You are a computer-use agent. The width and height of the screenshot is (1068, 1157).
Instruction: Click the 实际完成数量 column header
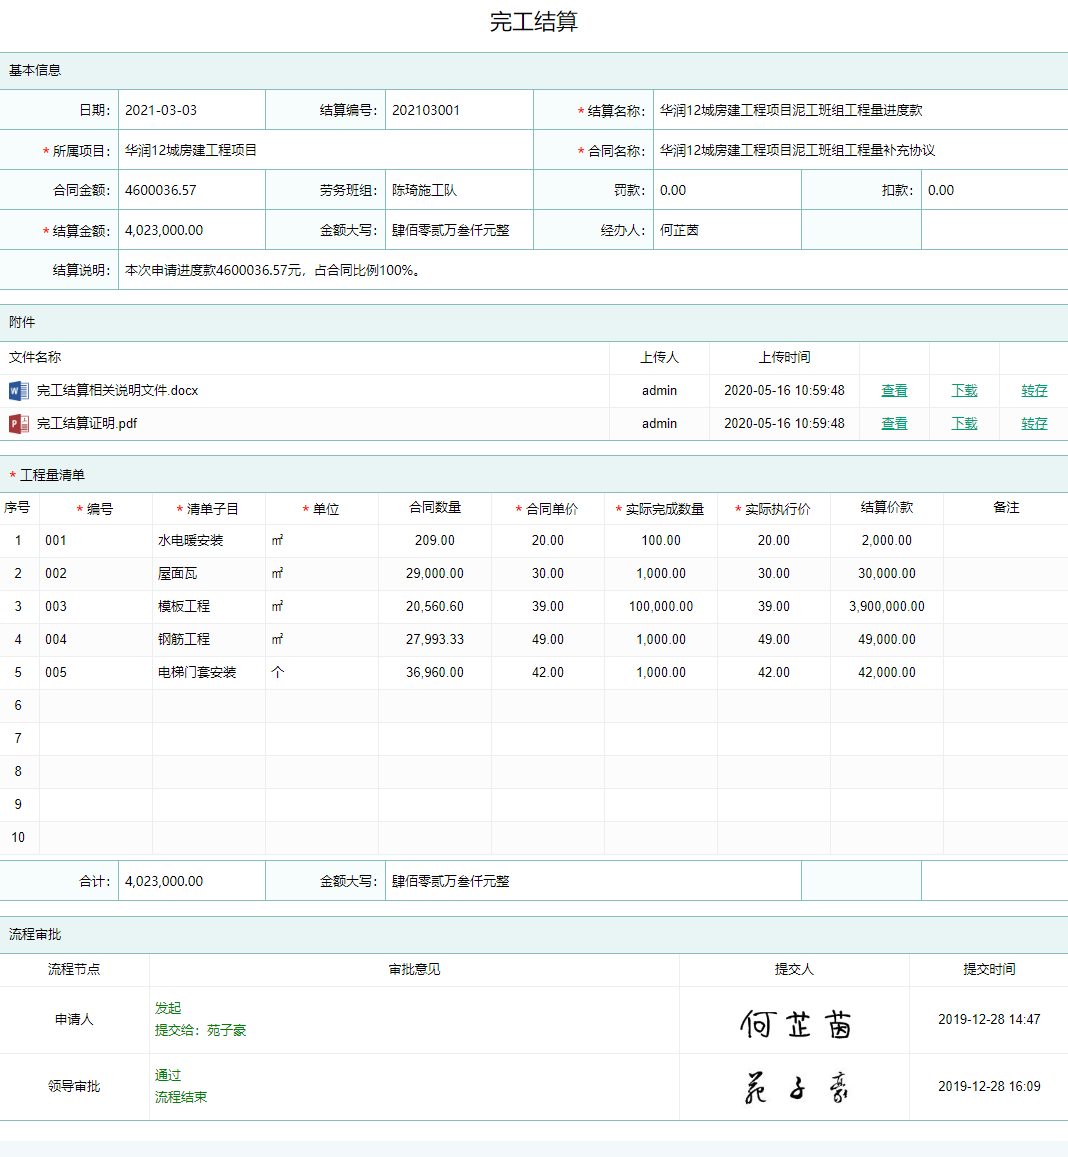pos(660,508)
